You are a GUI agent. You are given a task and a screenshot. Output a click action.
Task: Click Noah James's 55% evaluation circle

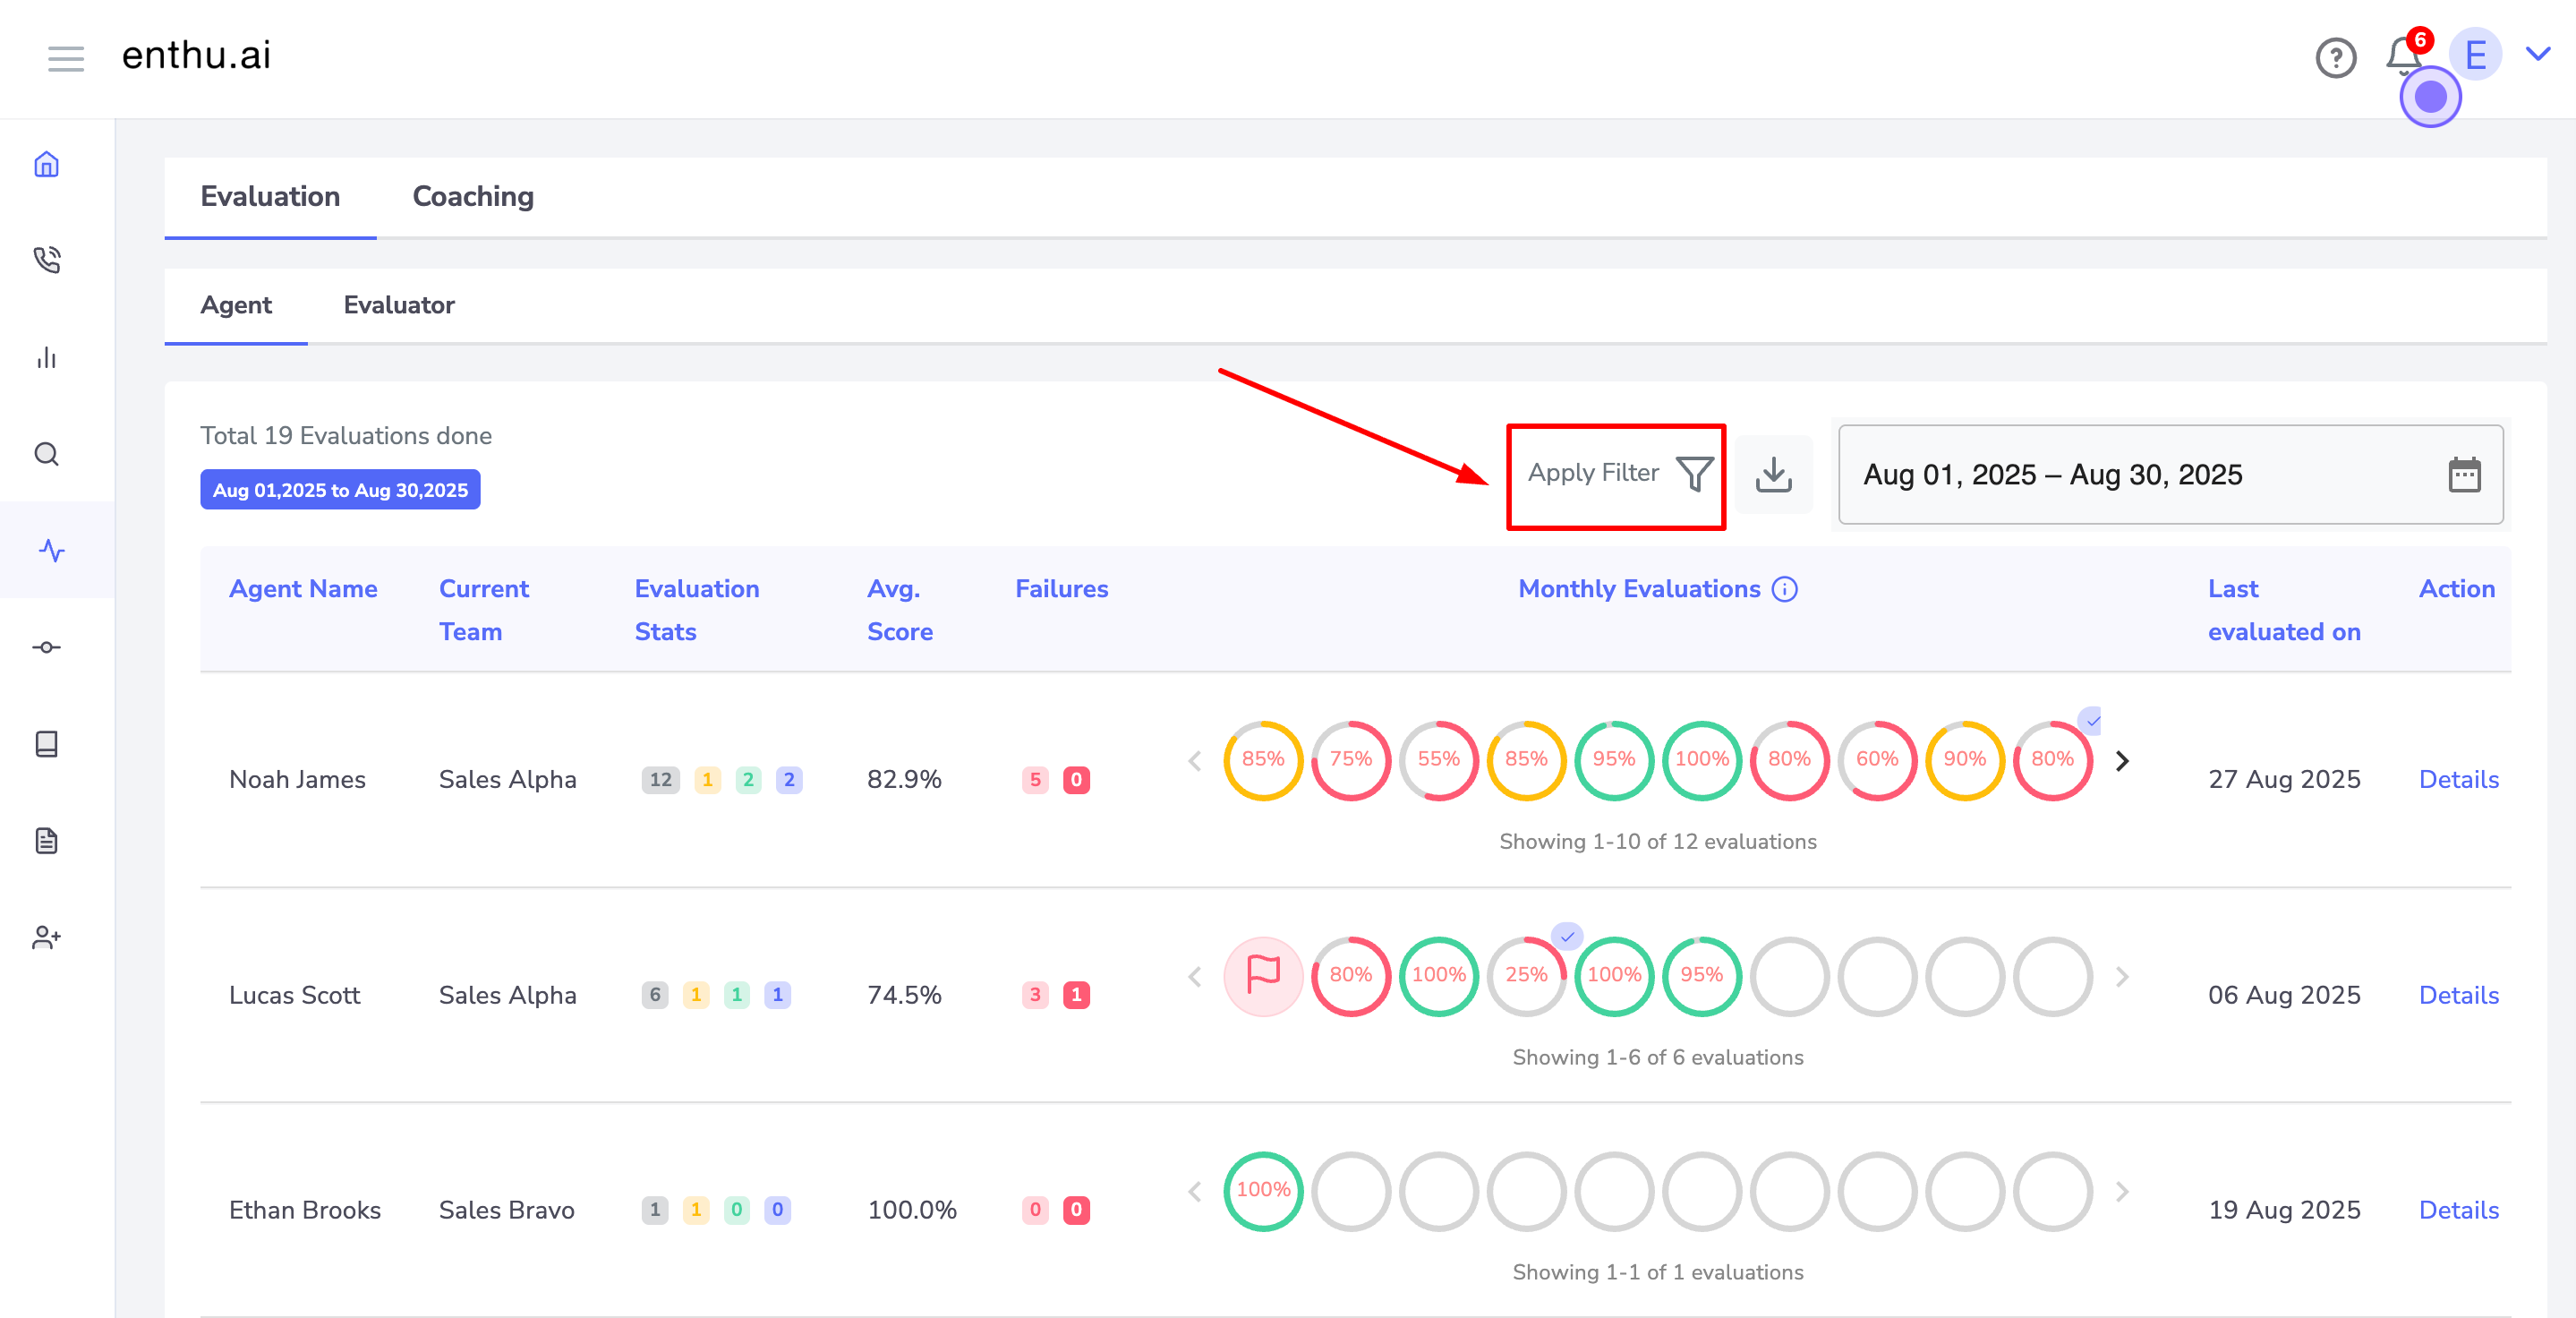pyautogui.click(x=1438, y=760)
